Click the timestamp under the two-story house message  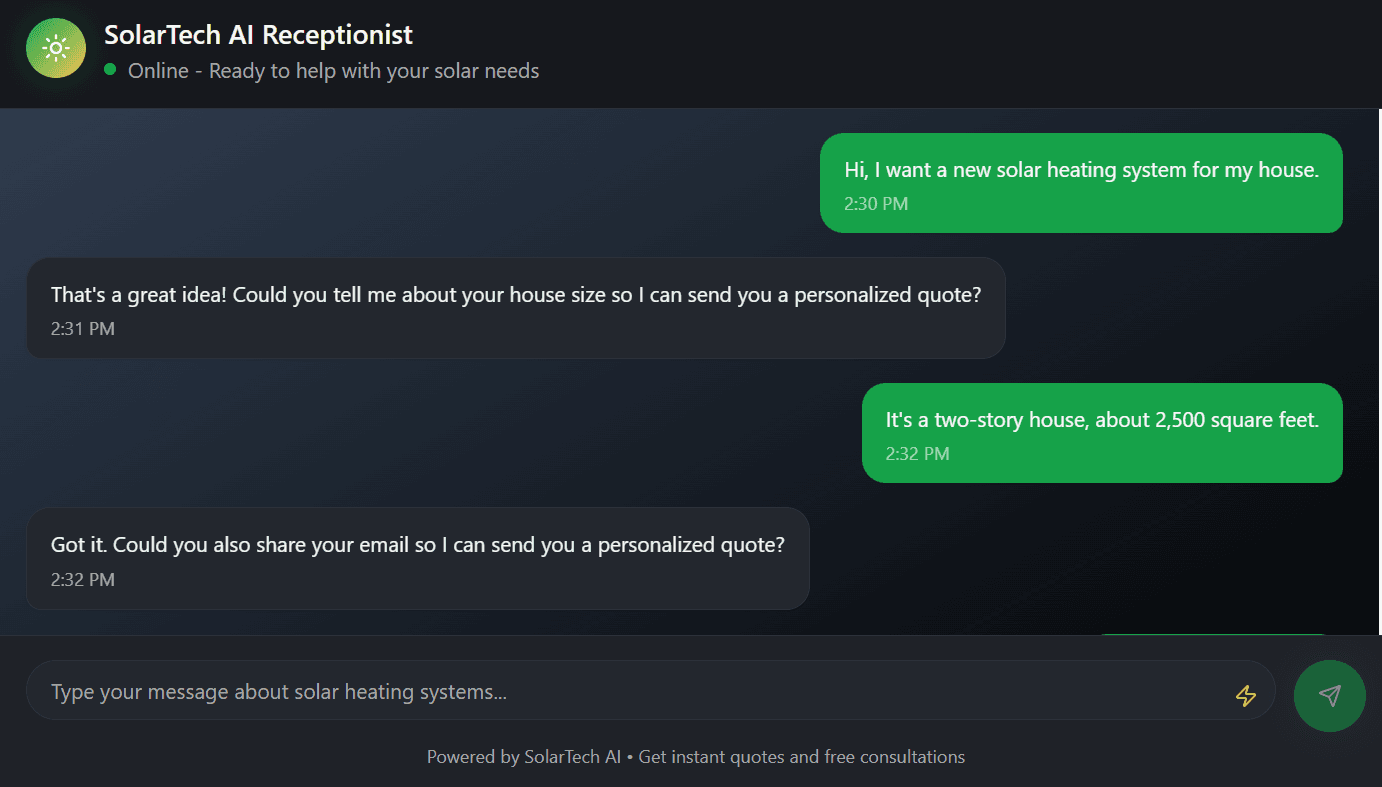tap(917, 454)
